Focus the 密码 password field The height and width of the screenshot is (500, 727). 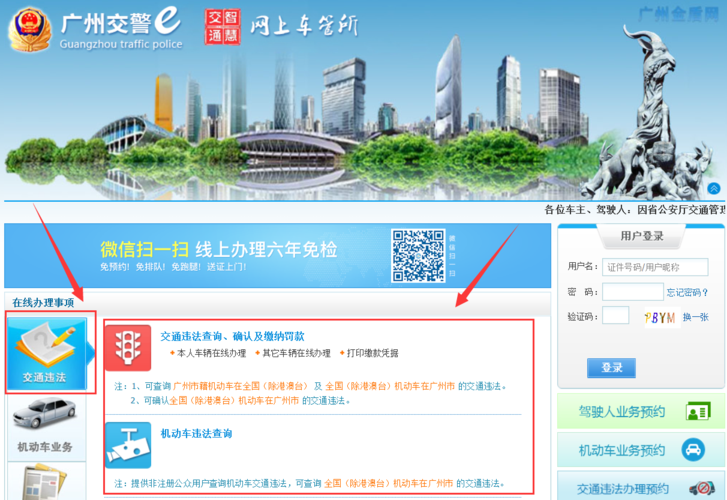(632, 292)
